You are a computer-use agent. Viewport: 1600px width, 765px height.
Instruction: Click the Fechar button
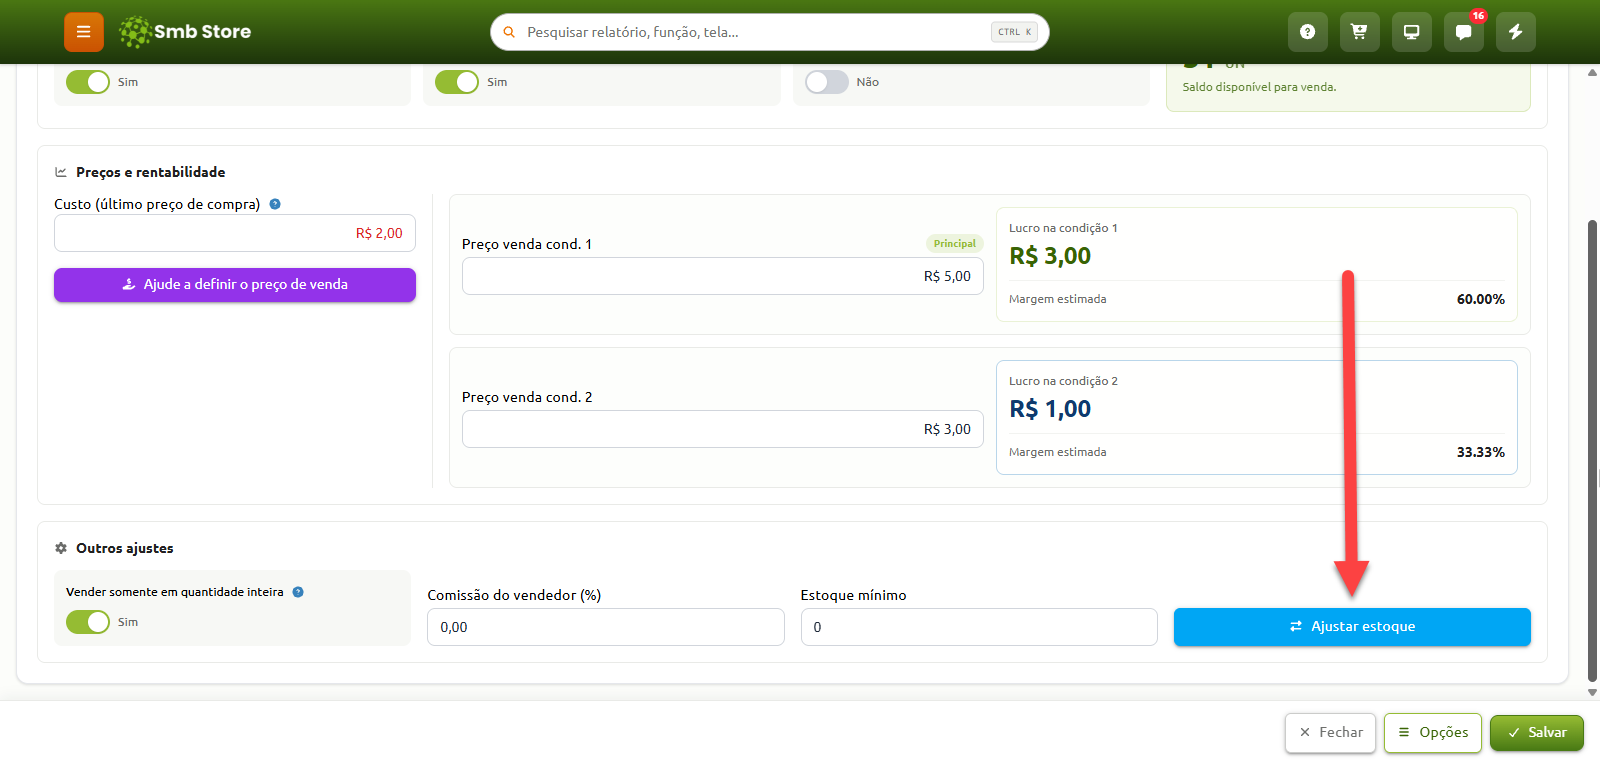[1331, 733]
